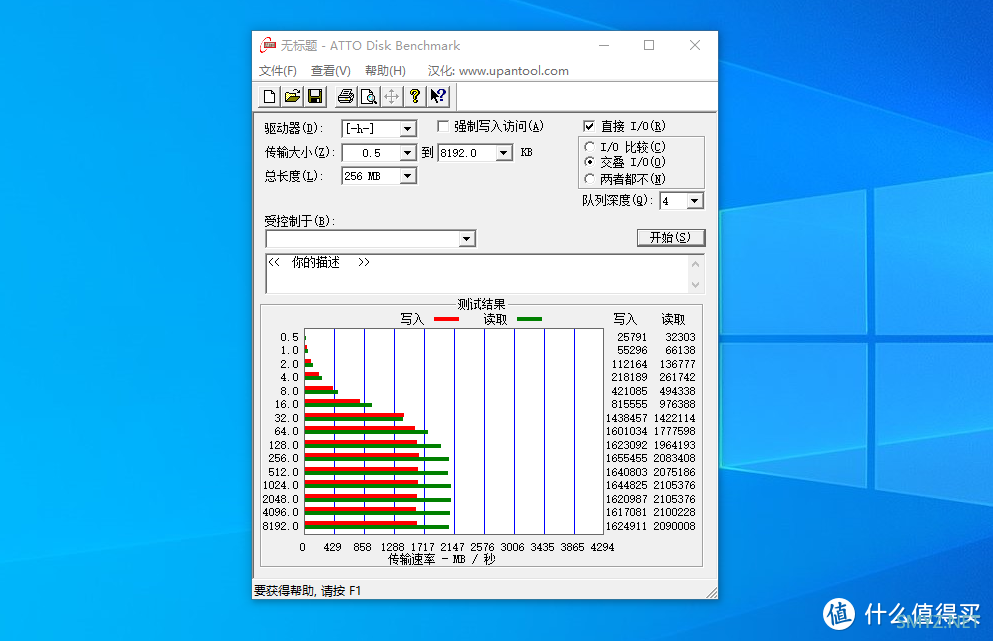Click the 传输速率 - MB / 秒 axis label
This screenshot has height=641, width=993.
tap(441, 559)
